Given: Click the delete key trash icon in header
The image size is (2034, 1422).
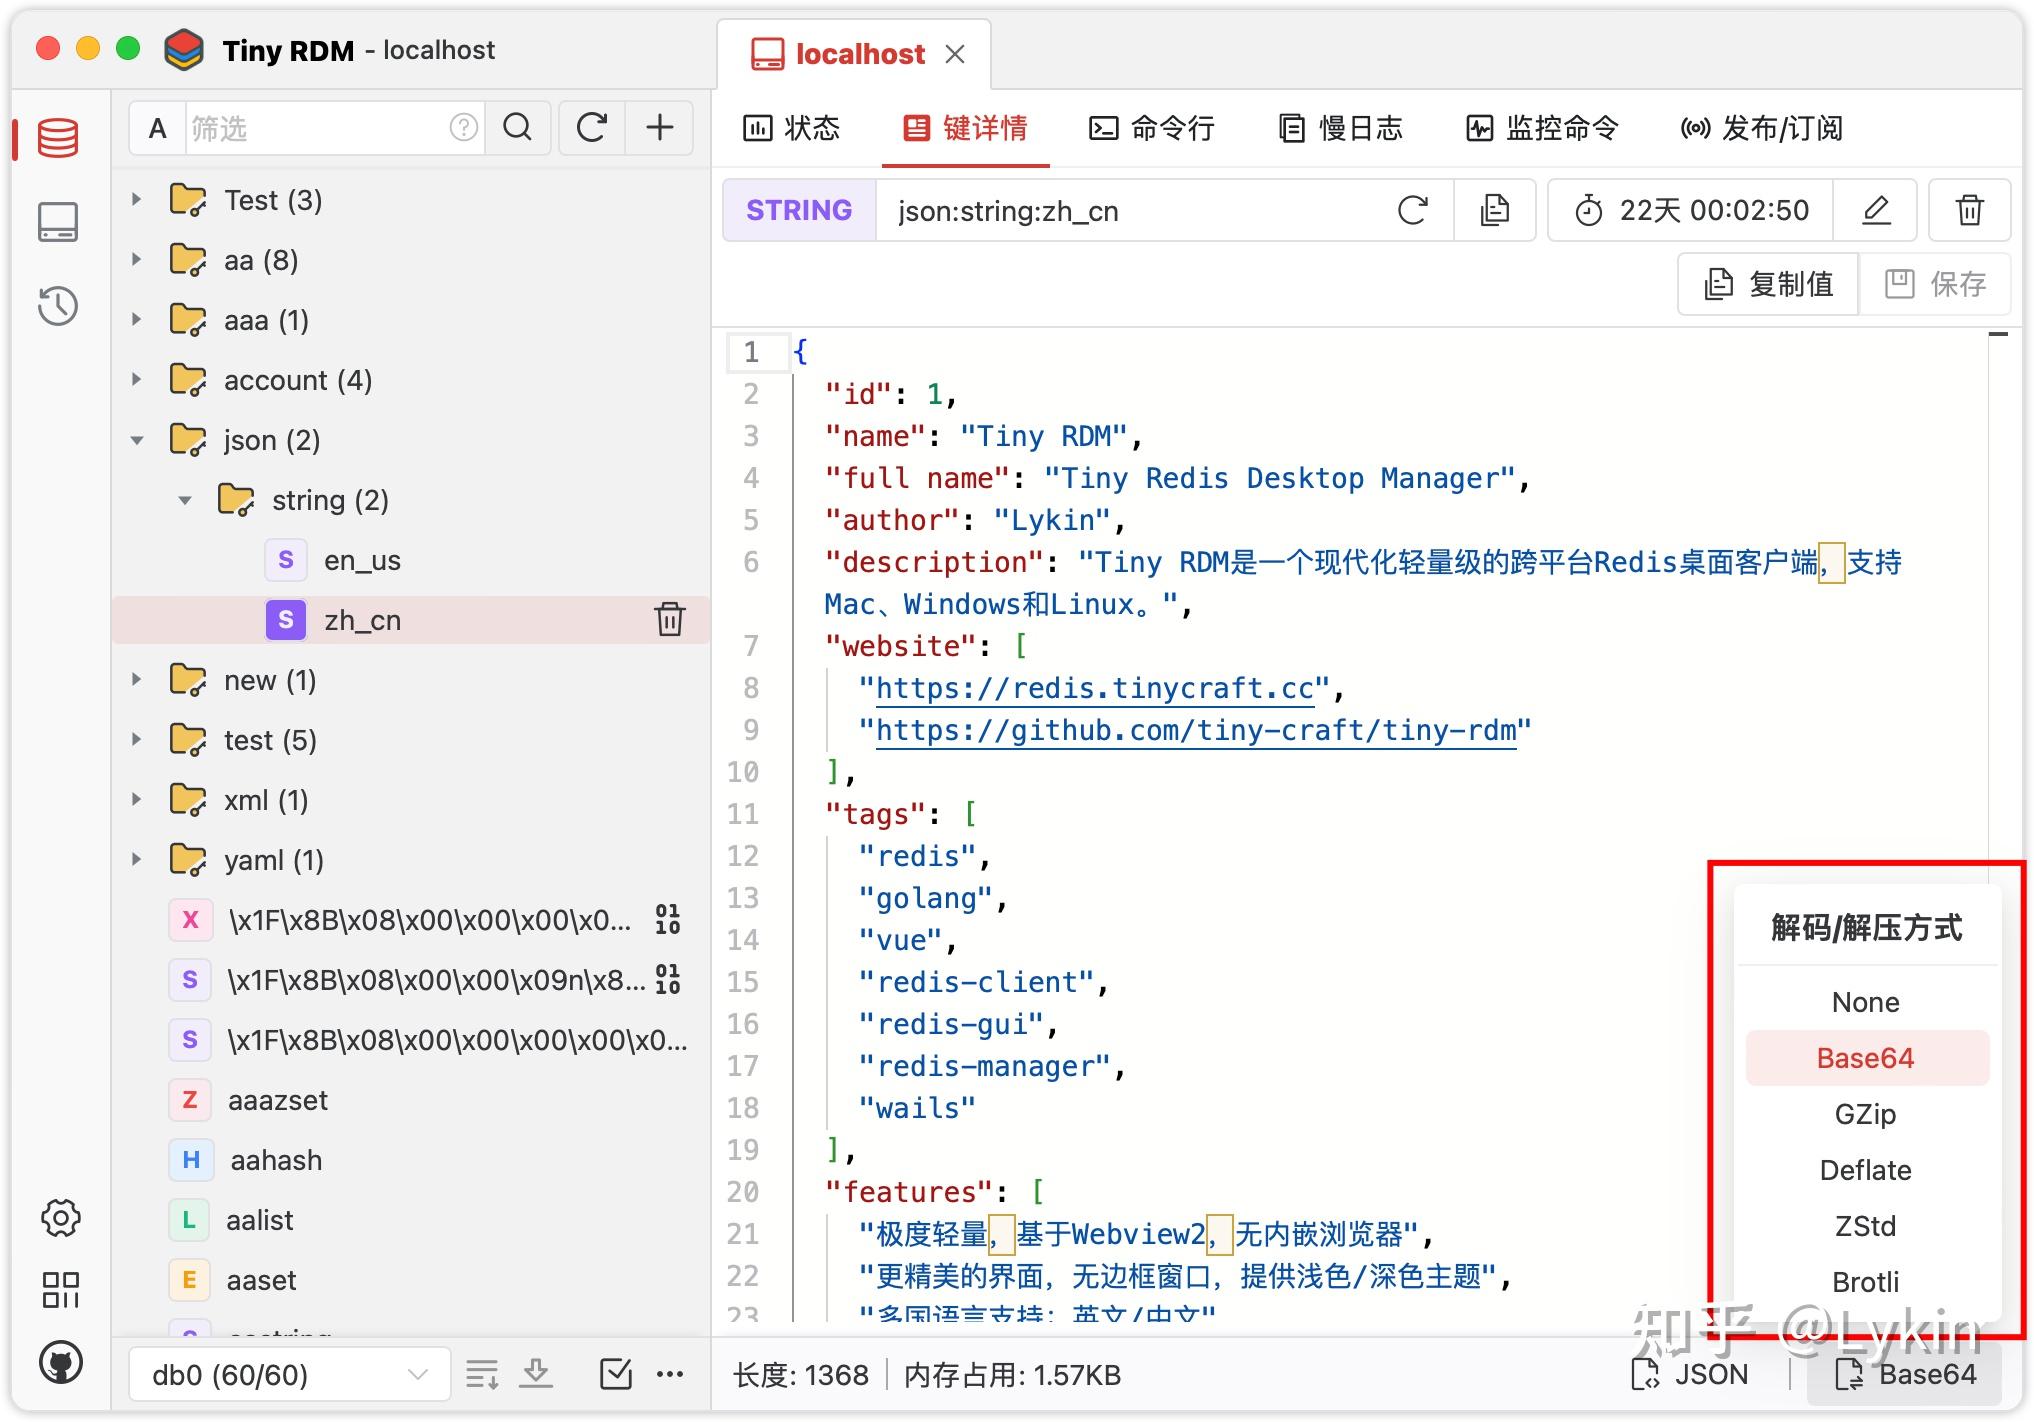Looking at the screenshot, I should coord(1968,211).
